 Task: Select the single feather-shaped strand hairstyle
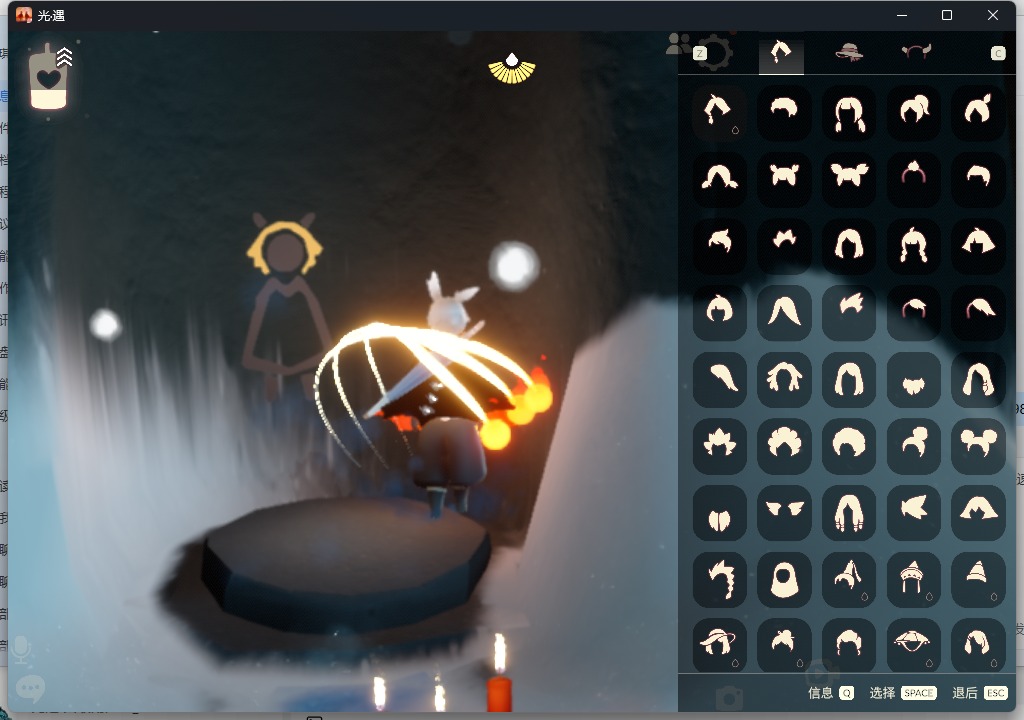tap(720, 379)
